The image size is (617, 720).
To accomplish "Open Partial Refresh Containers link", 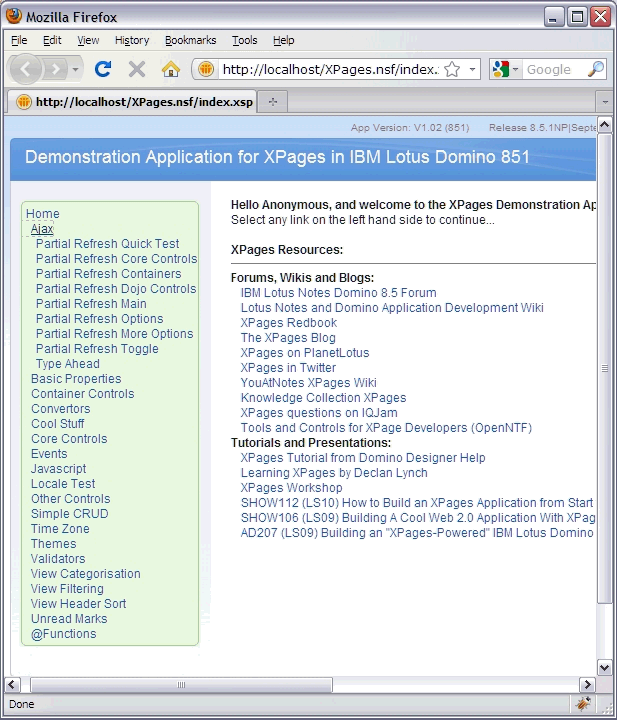I will 108,274.
